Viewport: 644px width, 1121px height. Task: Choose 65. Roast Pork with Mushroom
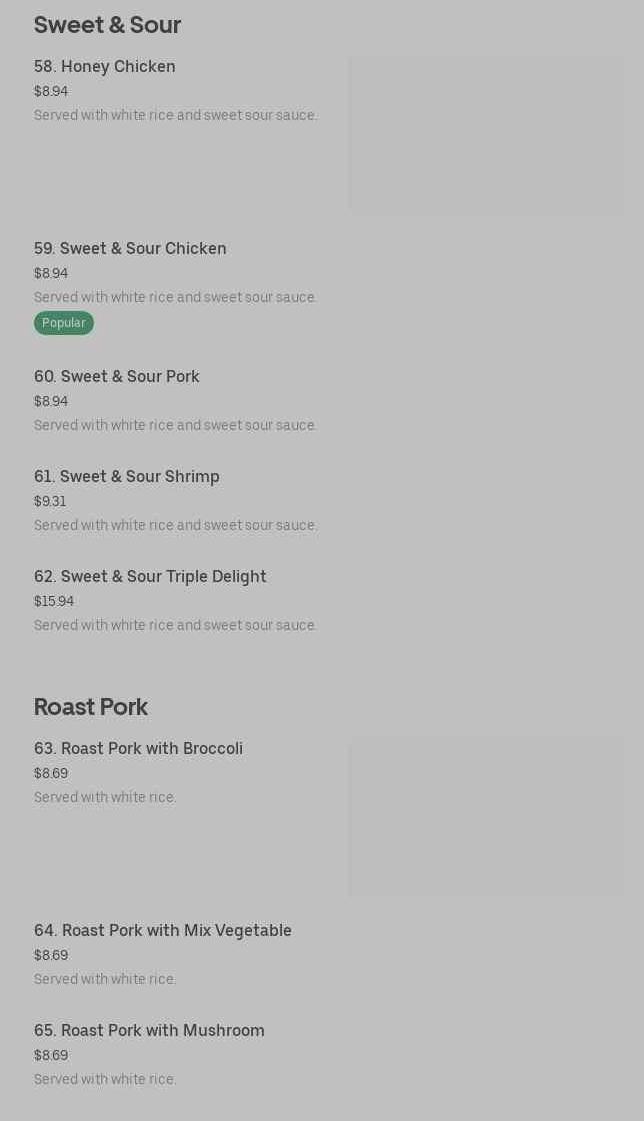coord(149,1031)
